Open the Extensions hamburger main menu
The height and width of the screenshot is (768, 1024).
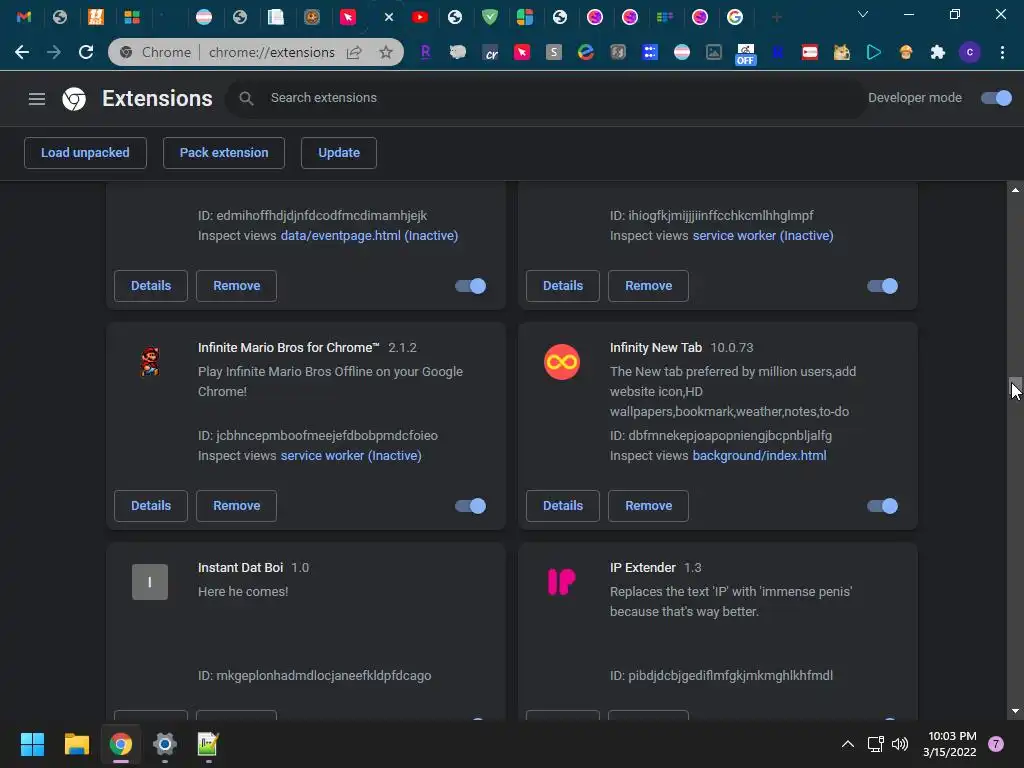coord(37,99)
